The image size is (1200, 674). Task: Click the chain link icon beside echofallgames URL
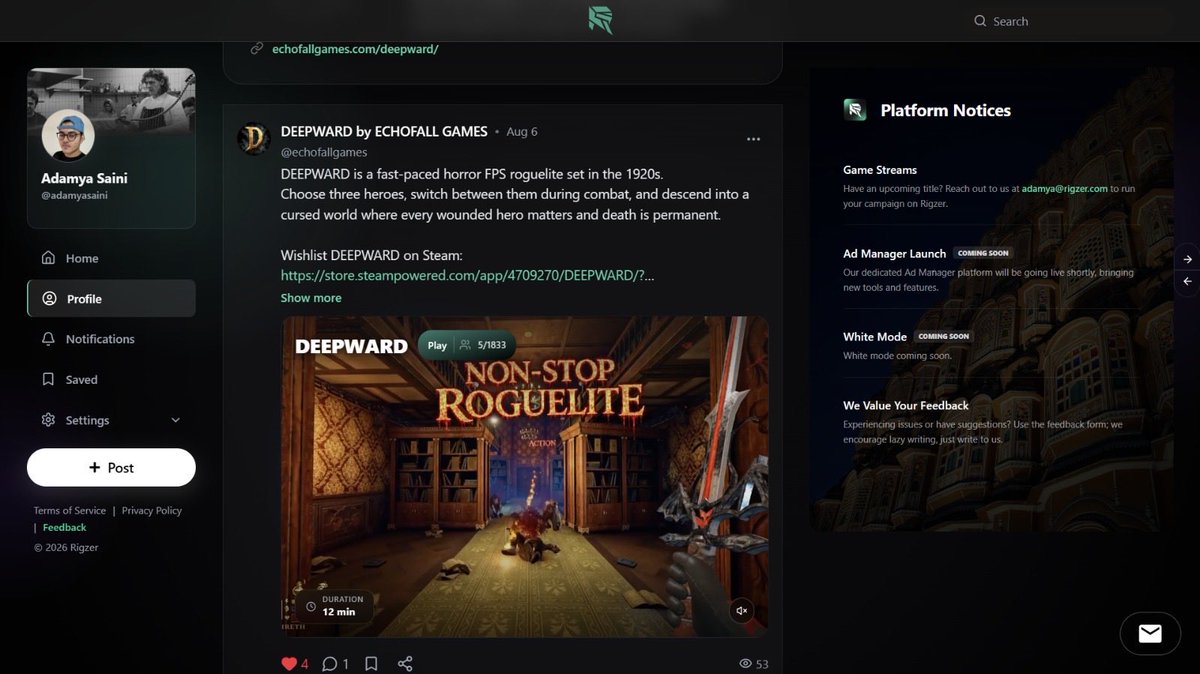(x=257, y=48)
